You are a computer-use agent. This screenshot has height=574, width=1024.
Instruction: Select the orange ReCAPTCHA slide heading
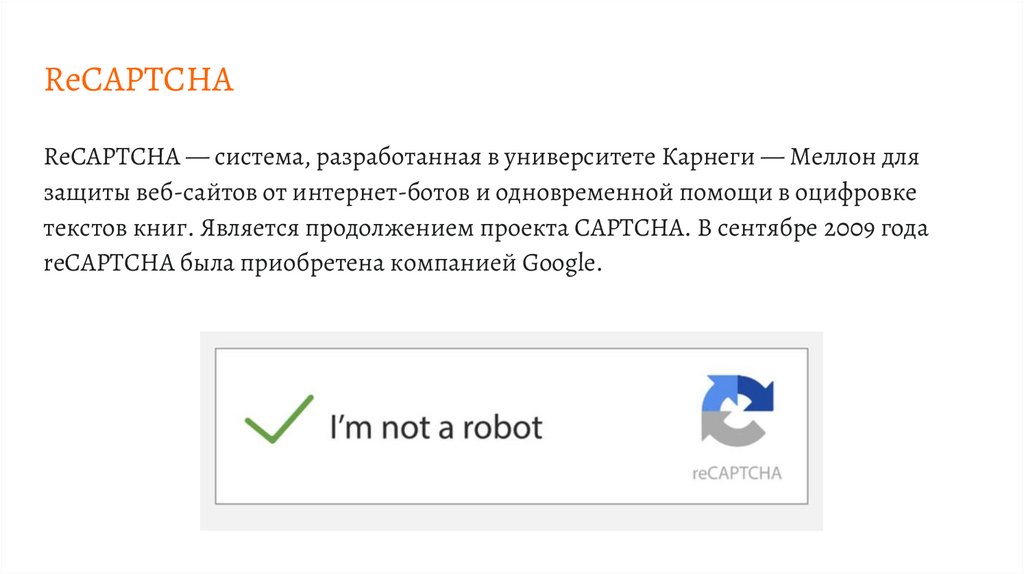138,80
